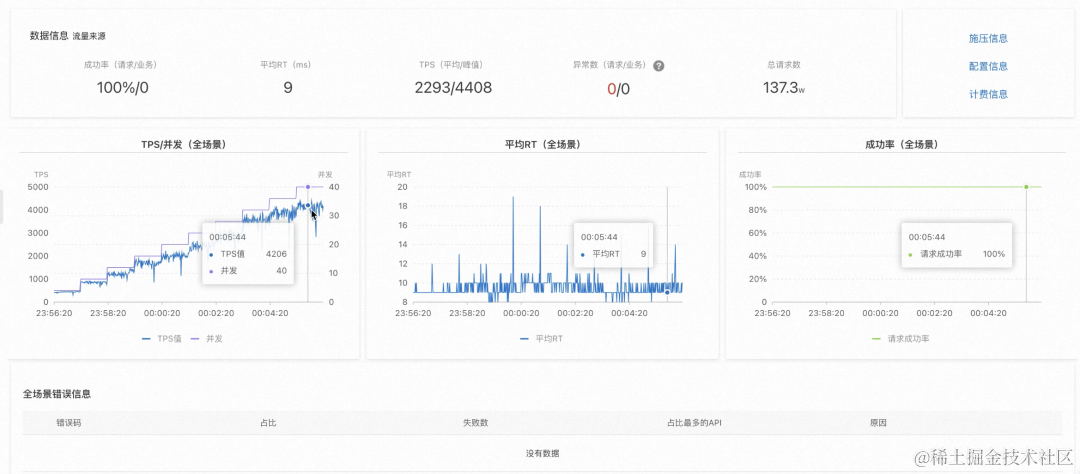Click the TPS值 4206 tooltip row
This screenshot has height=474, width=1080.
[248, 254]
